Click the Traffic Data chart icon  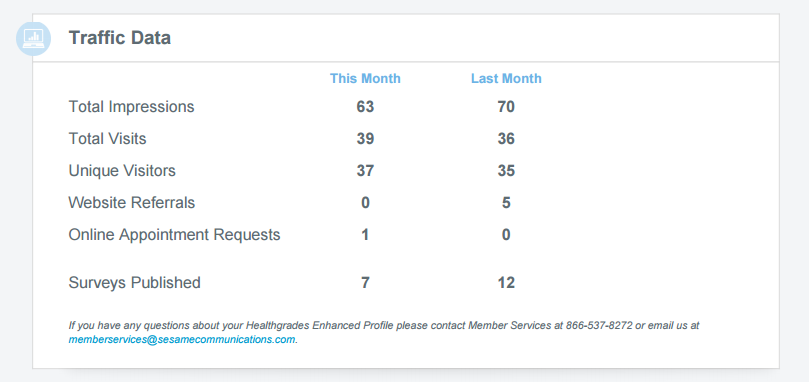point(34,39)
